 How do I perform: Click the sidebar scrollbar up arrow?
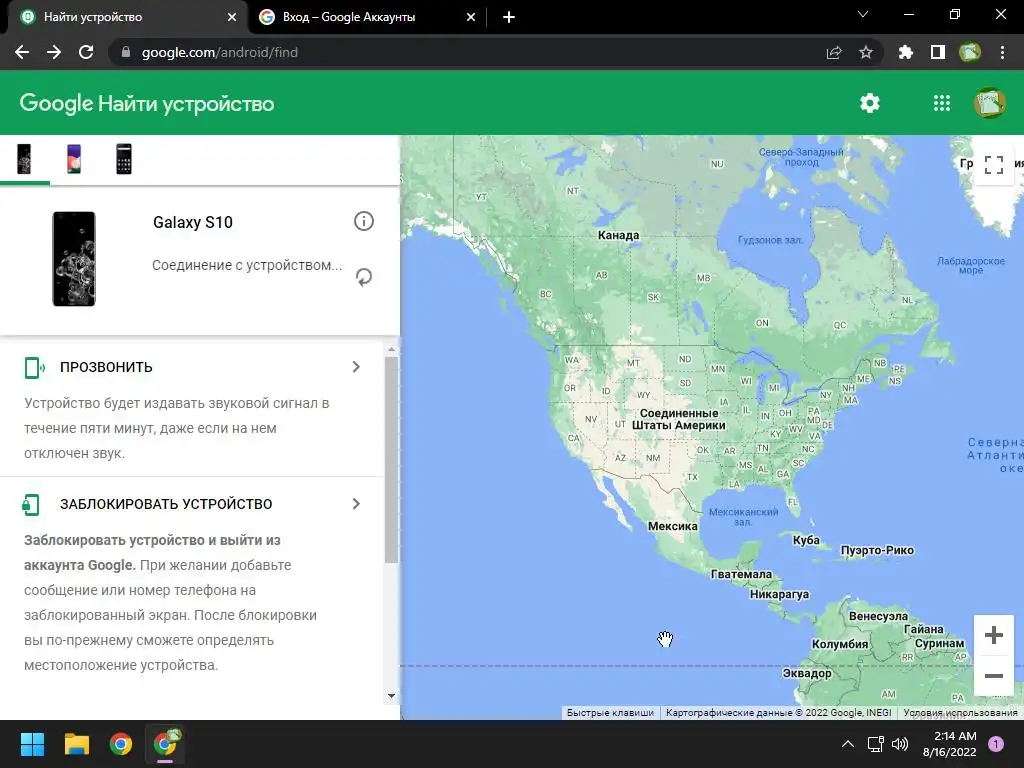tap(391, 350)
